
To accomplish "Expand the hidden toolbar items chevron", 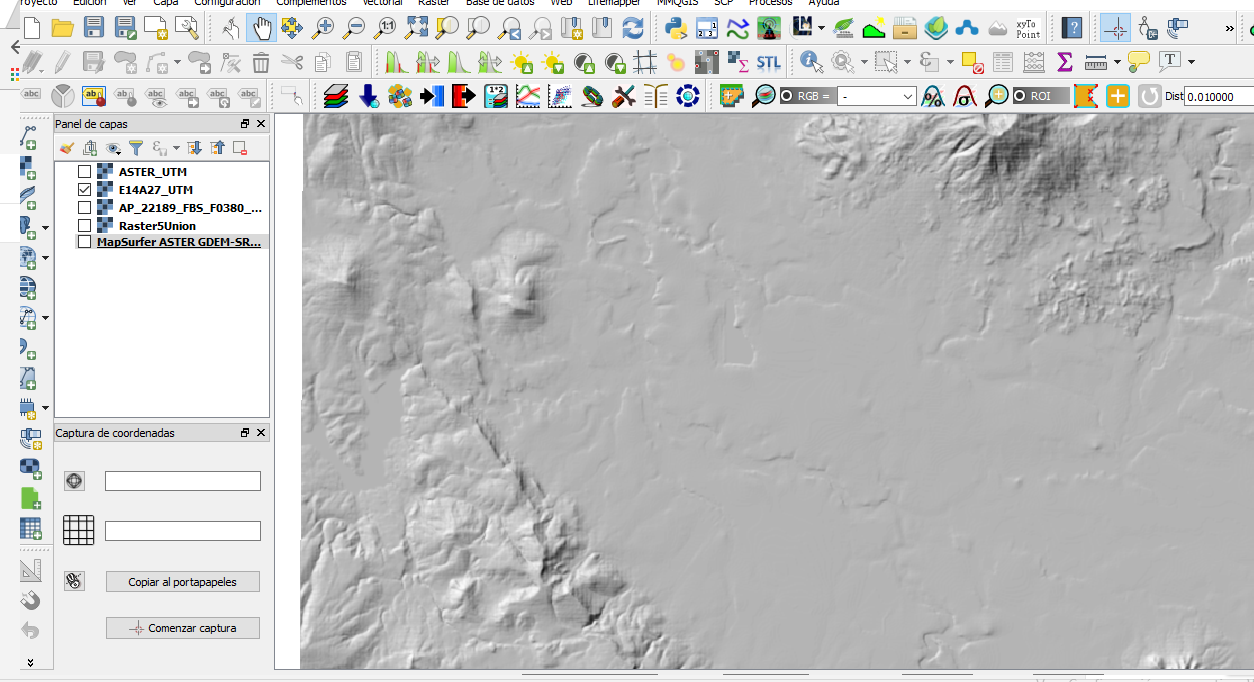I will (1229, 29).
